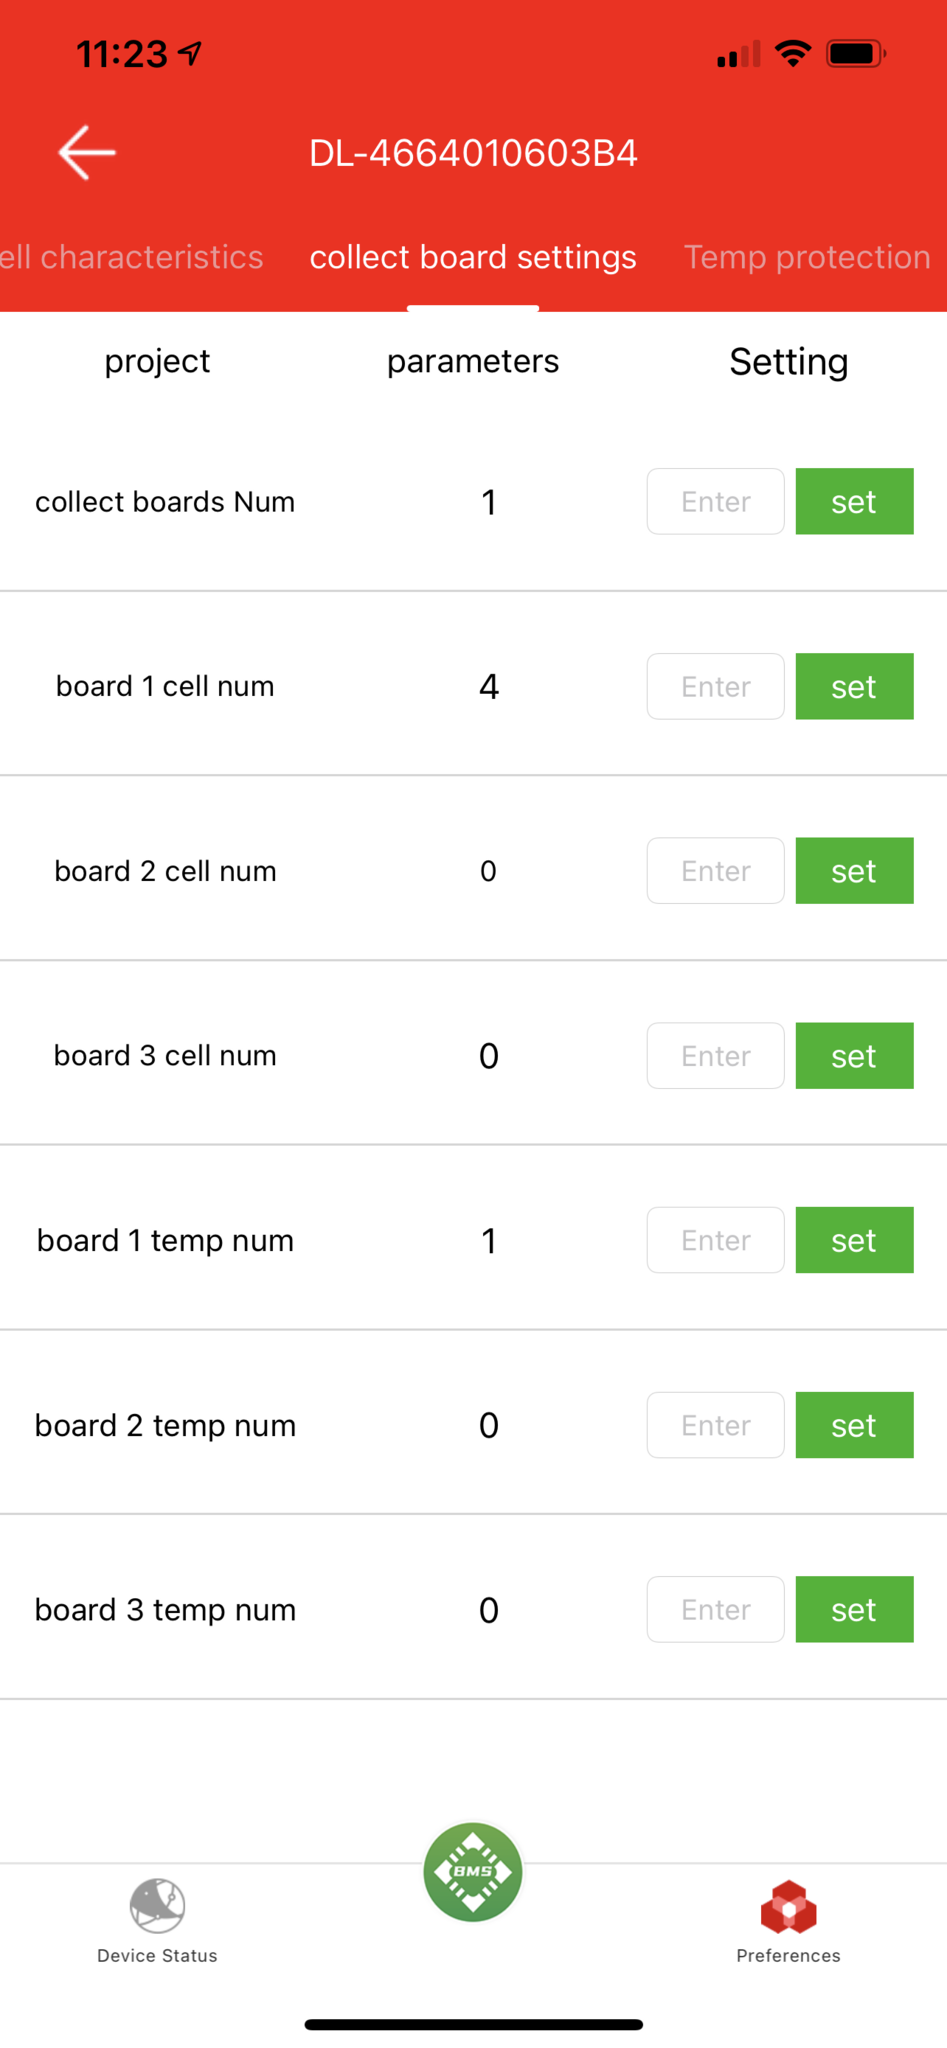Focus Enter field for board 2 cell num
The width and height of the screenshot is (947, 2048).
pyautogui.click(x=715, y=871)
